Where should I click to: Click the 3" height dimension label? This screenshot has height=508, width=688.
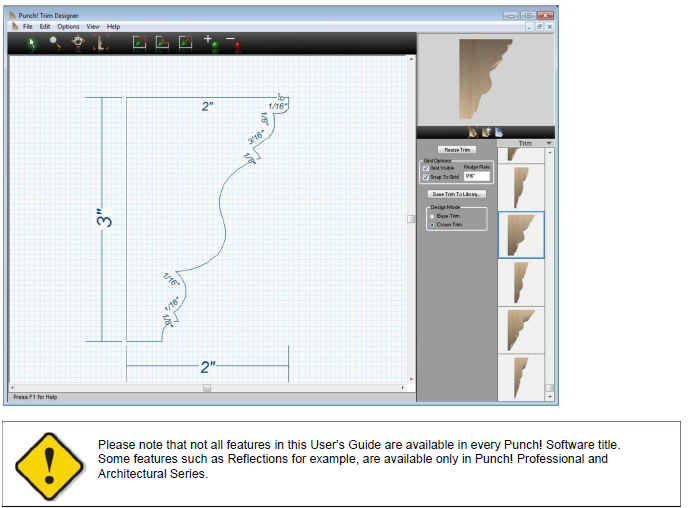[x=104, y=218]
